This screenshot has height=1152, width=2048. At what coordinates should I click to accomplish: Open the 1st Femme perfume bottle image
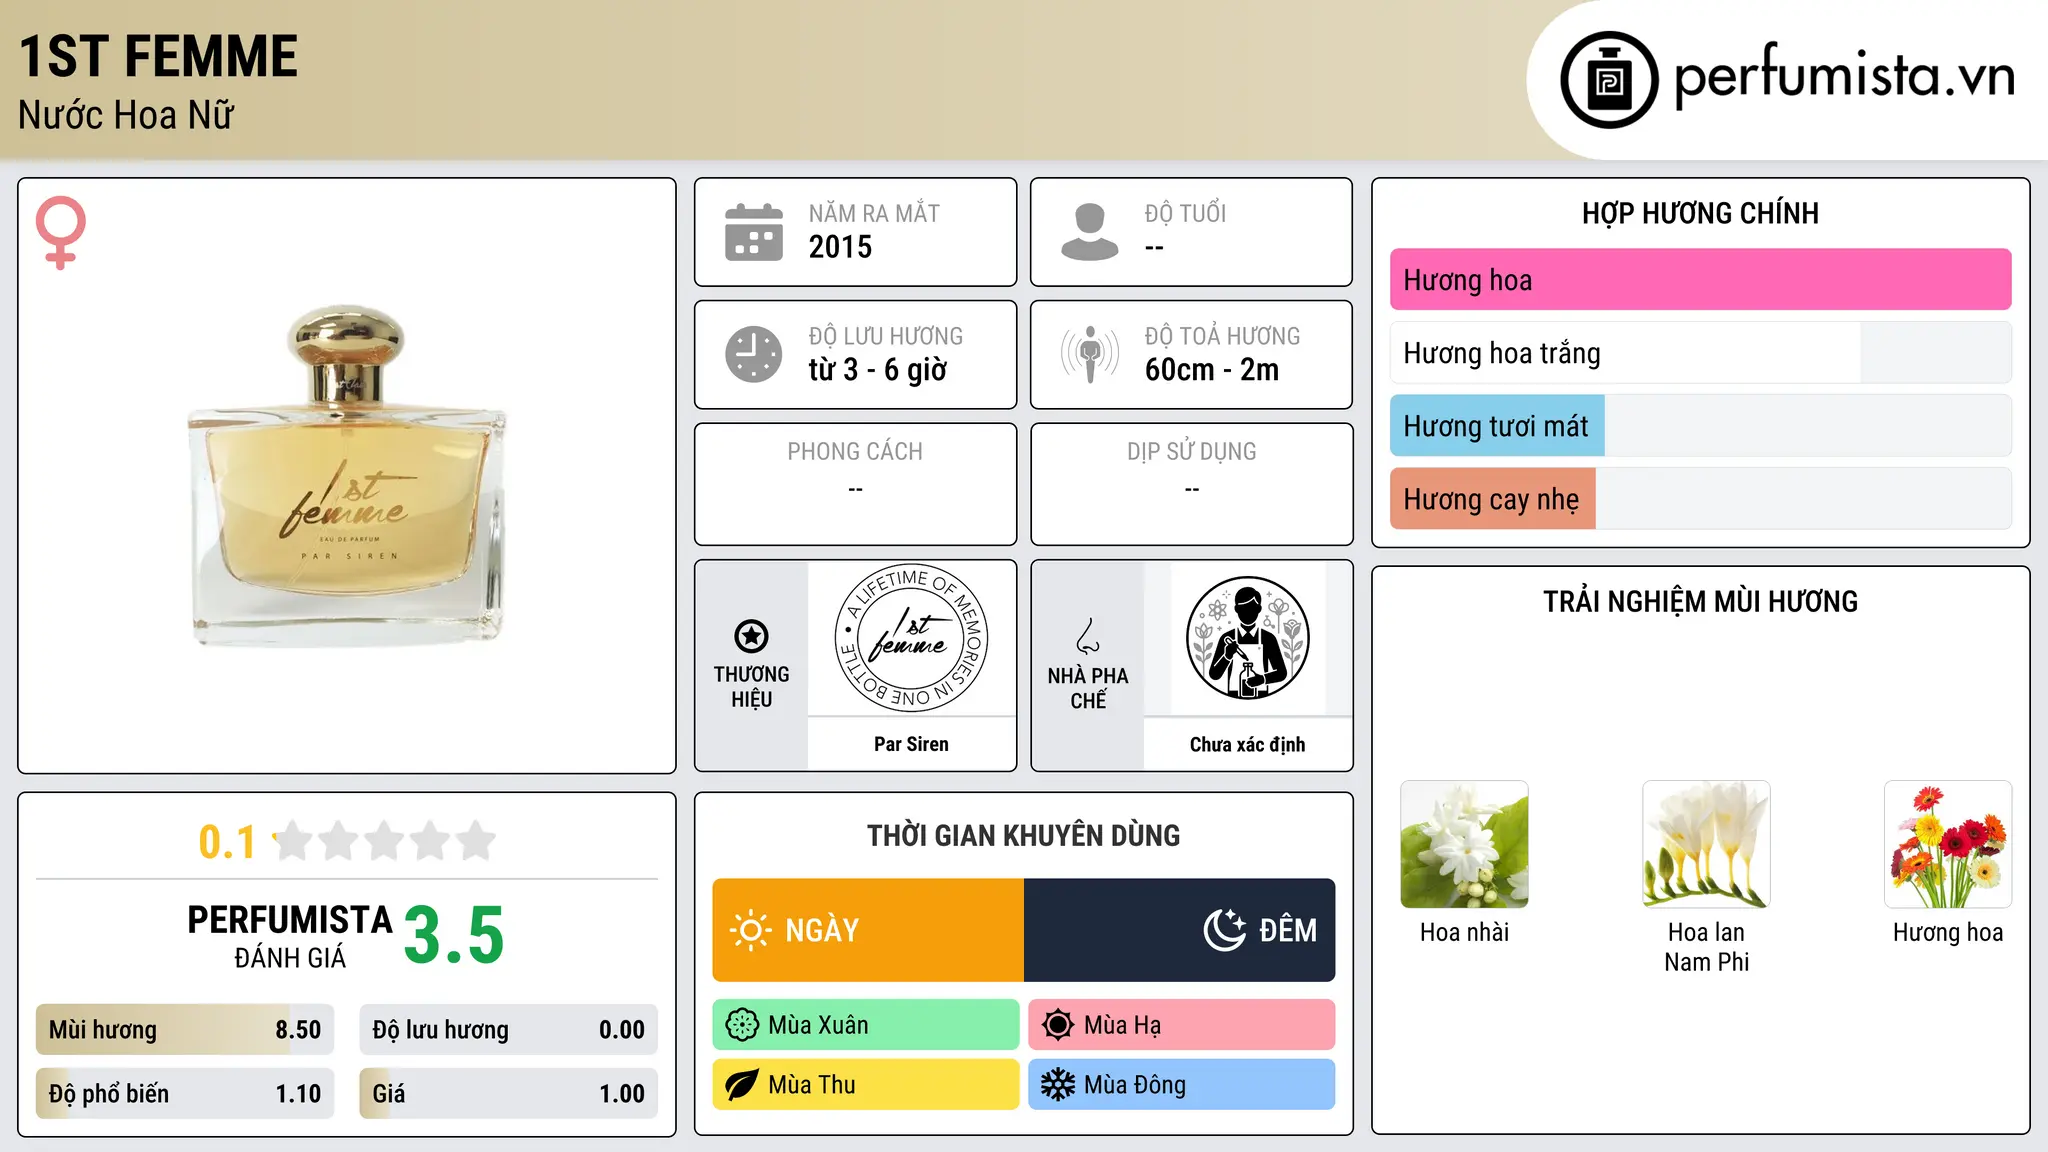(347, 476)
